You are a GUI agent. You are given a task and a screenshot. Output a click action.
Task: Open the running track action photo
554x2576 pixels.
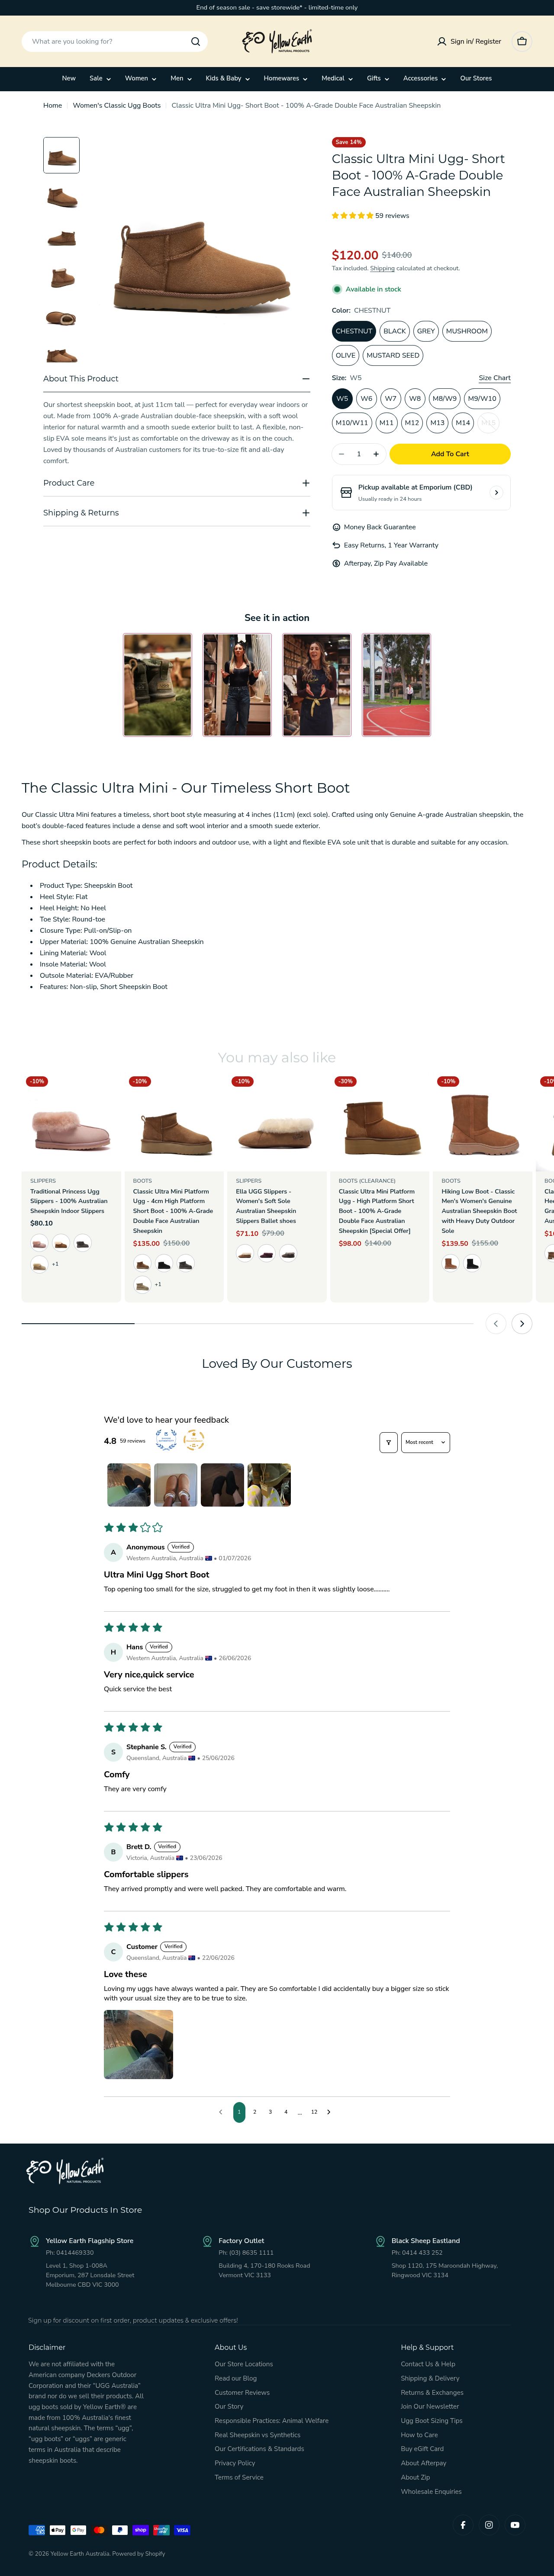[x=397, y=685]
